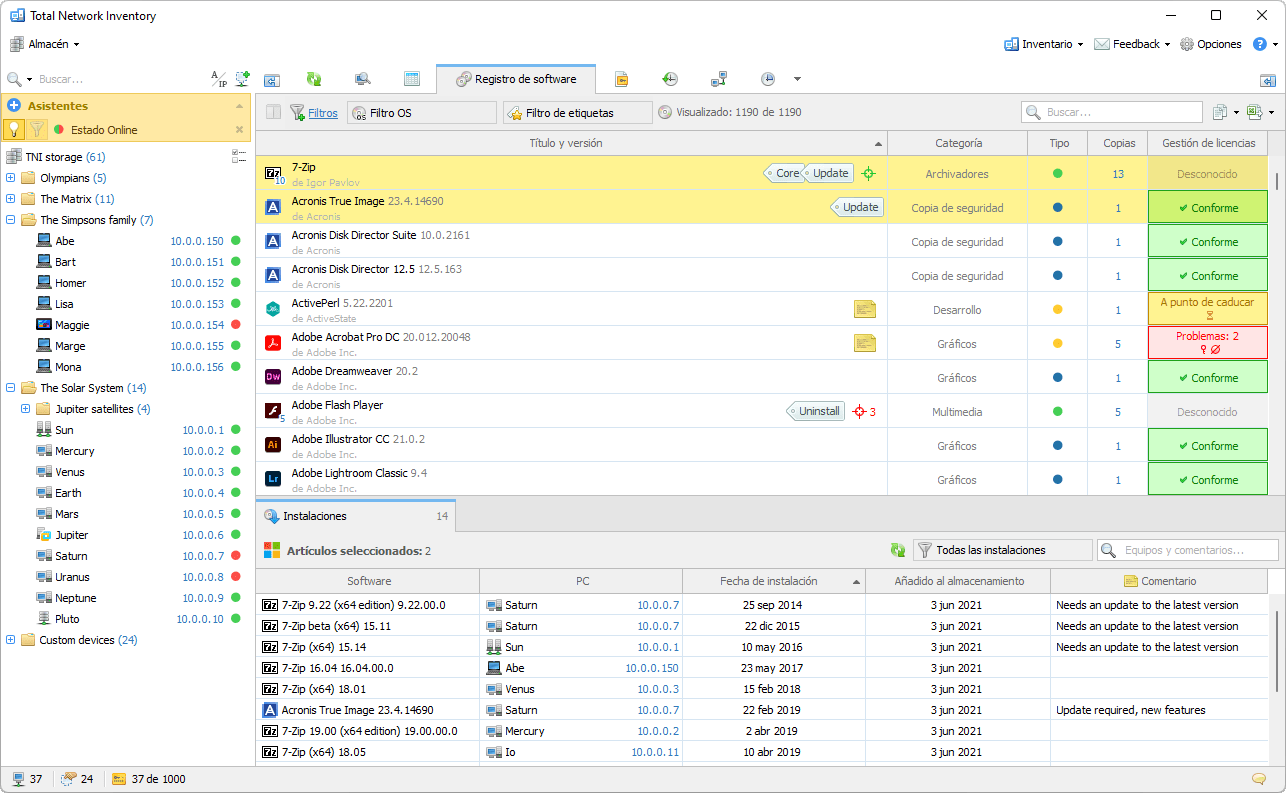Image resolution: width=1286 pixels, height=793 pixels.
Task: Click the green refresh scanner tab icon
Action: [x=314, y=79]
